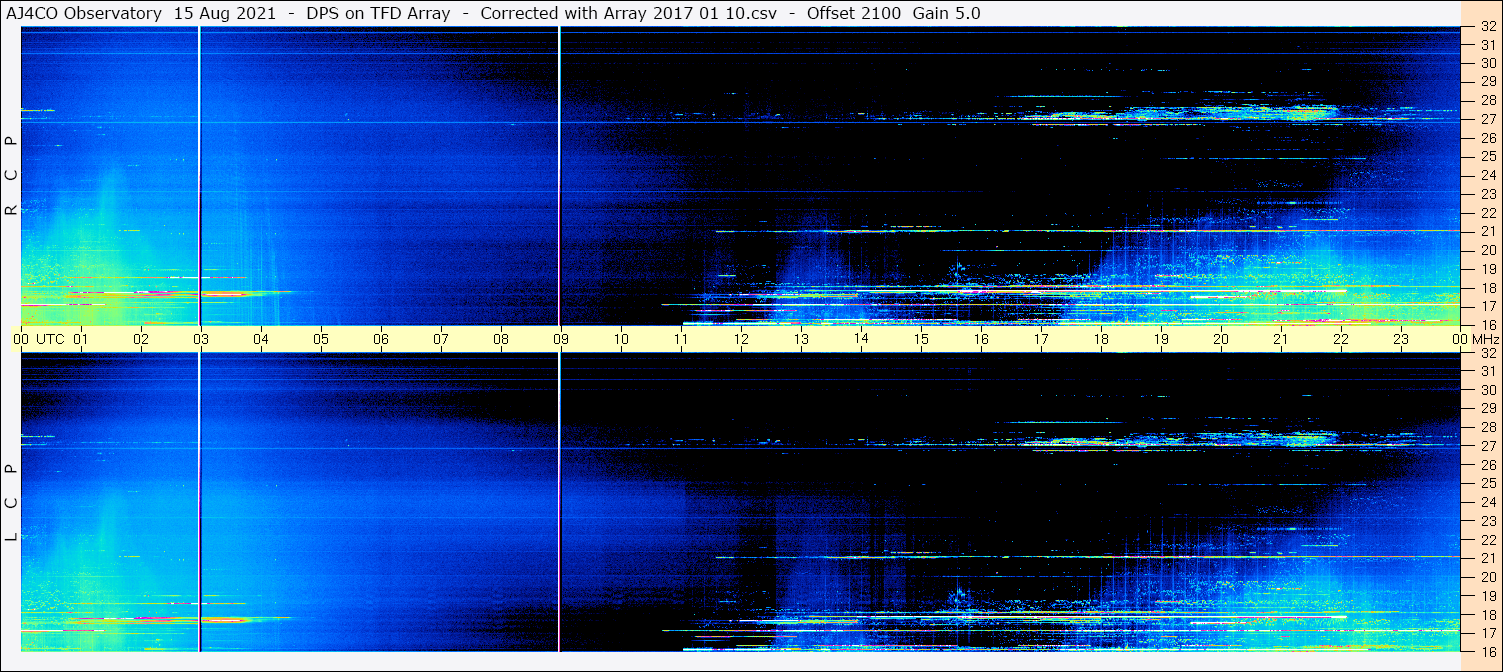This screenshot has height=672, width=1503.
Task: Click the 32 MHz tick on LCP frequency scale
Action: [x=1487, y=353]
